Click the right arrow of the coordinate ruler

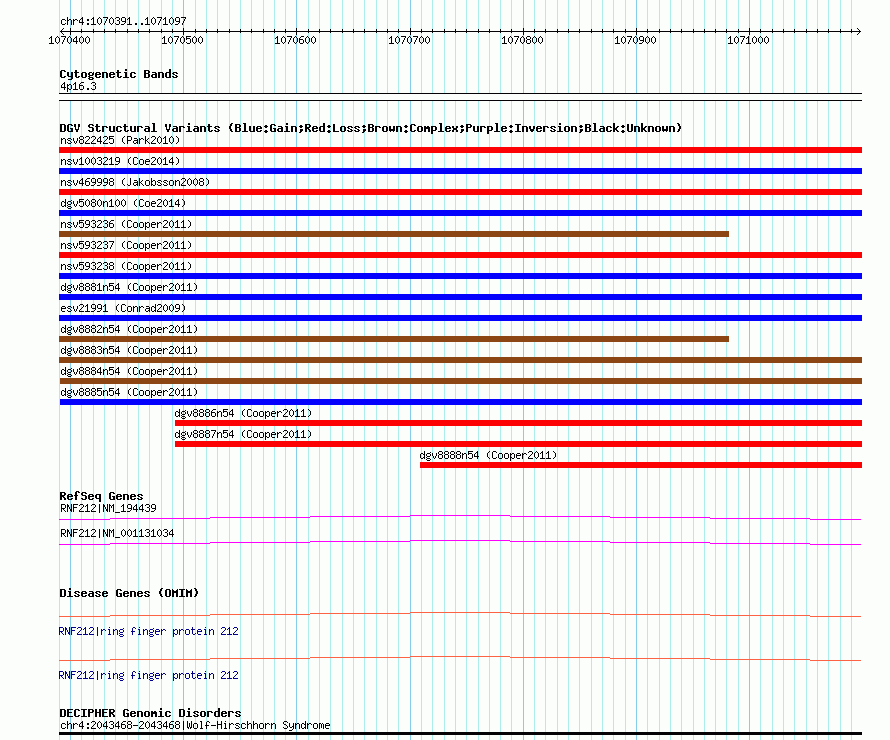point(859,31)
